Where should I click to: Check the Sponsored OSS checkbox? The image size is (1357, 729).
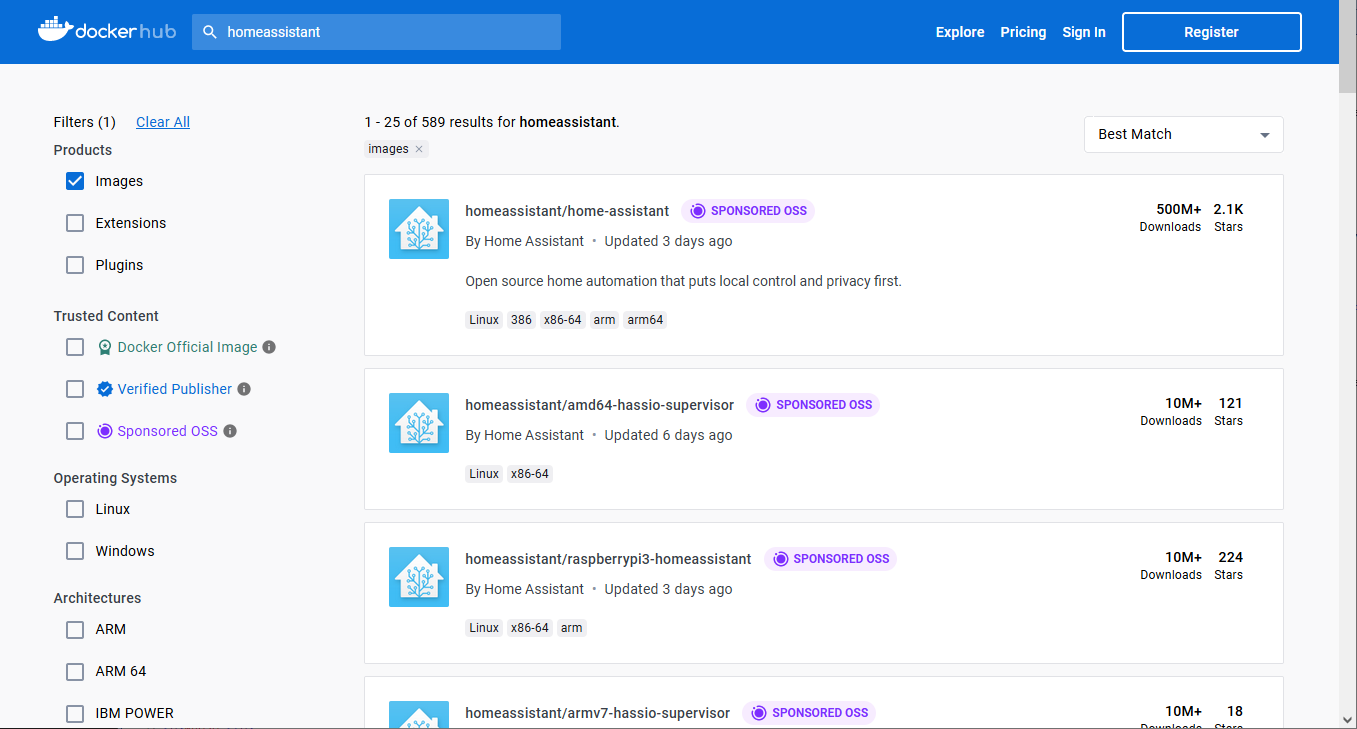point(75,431)
